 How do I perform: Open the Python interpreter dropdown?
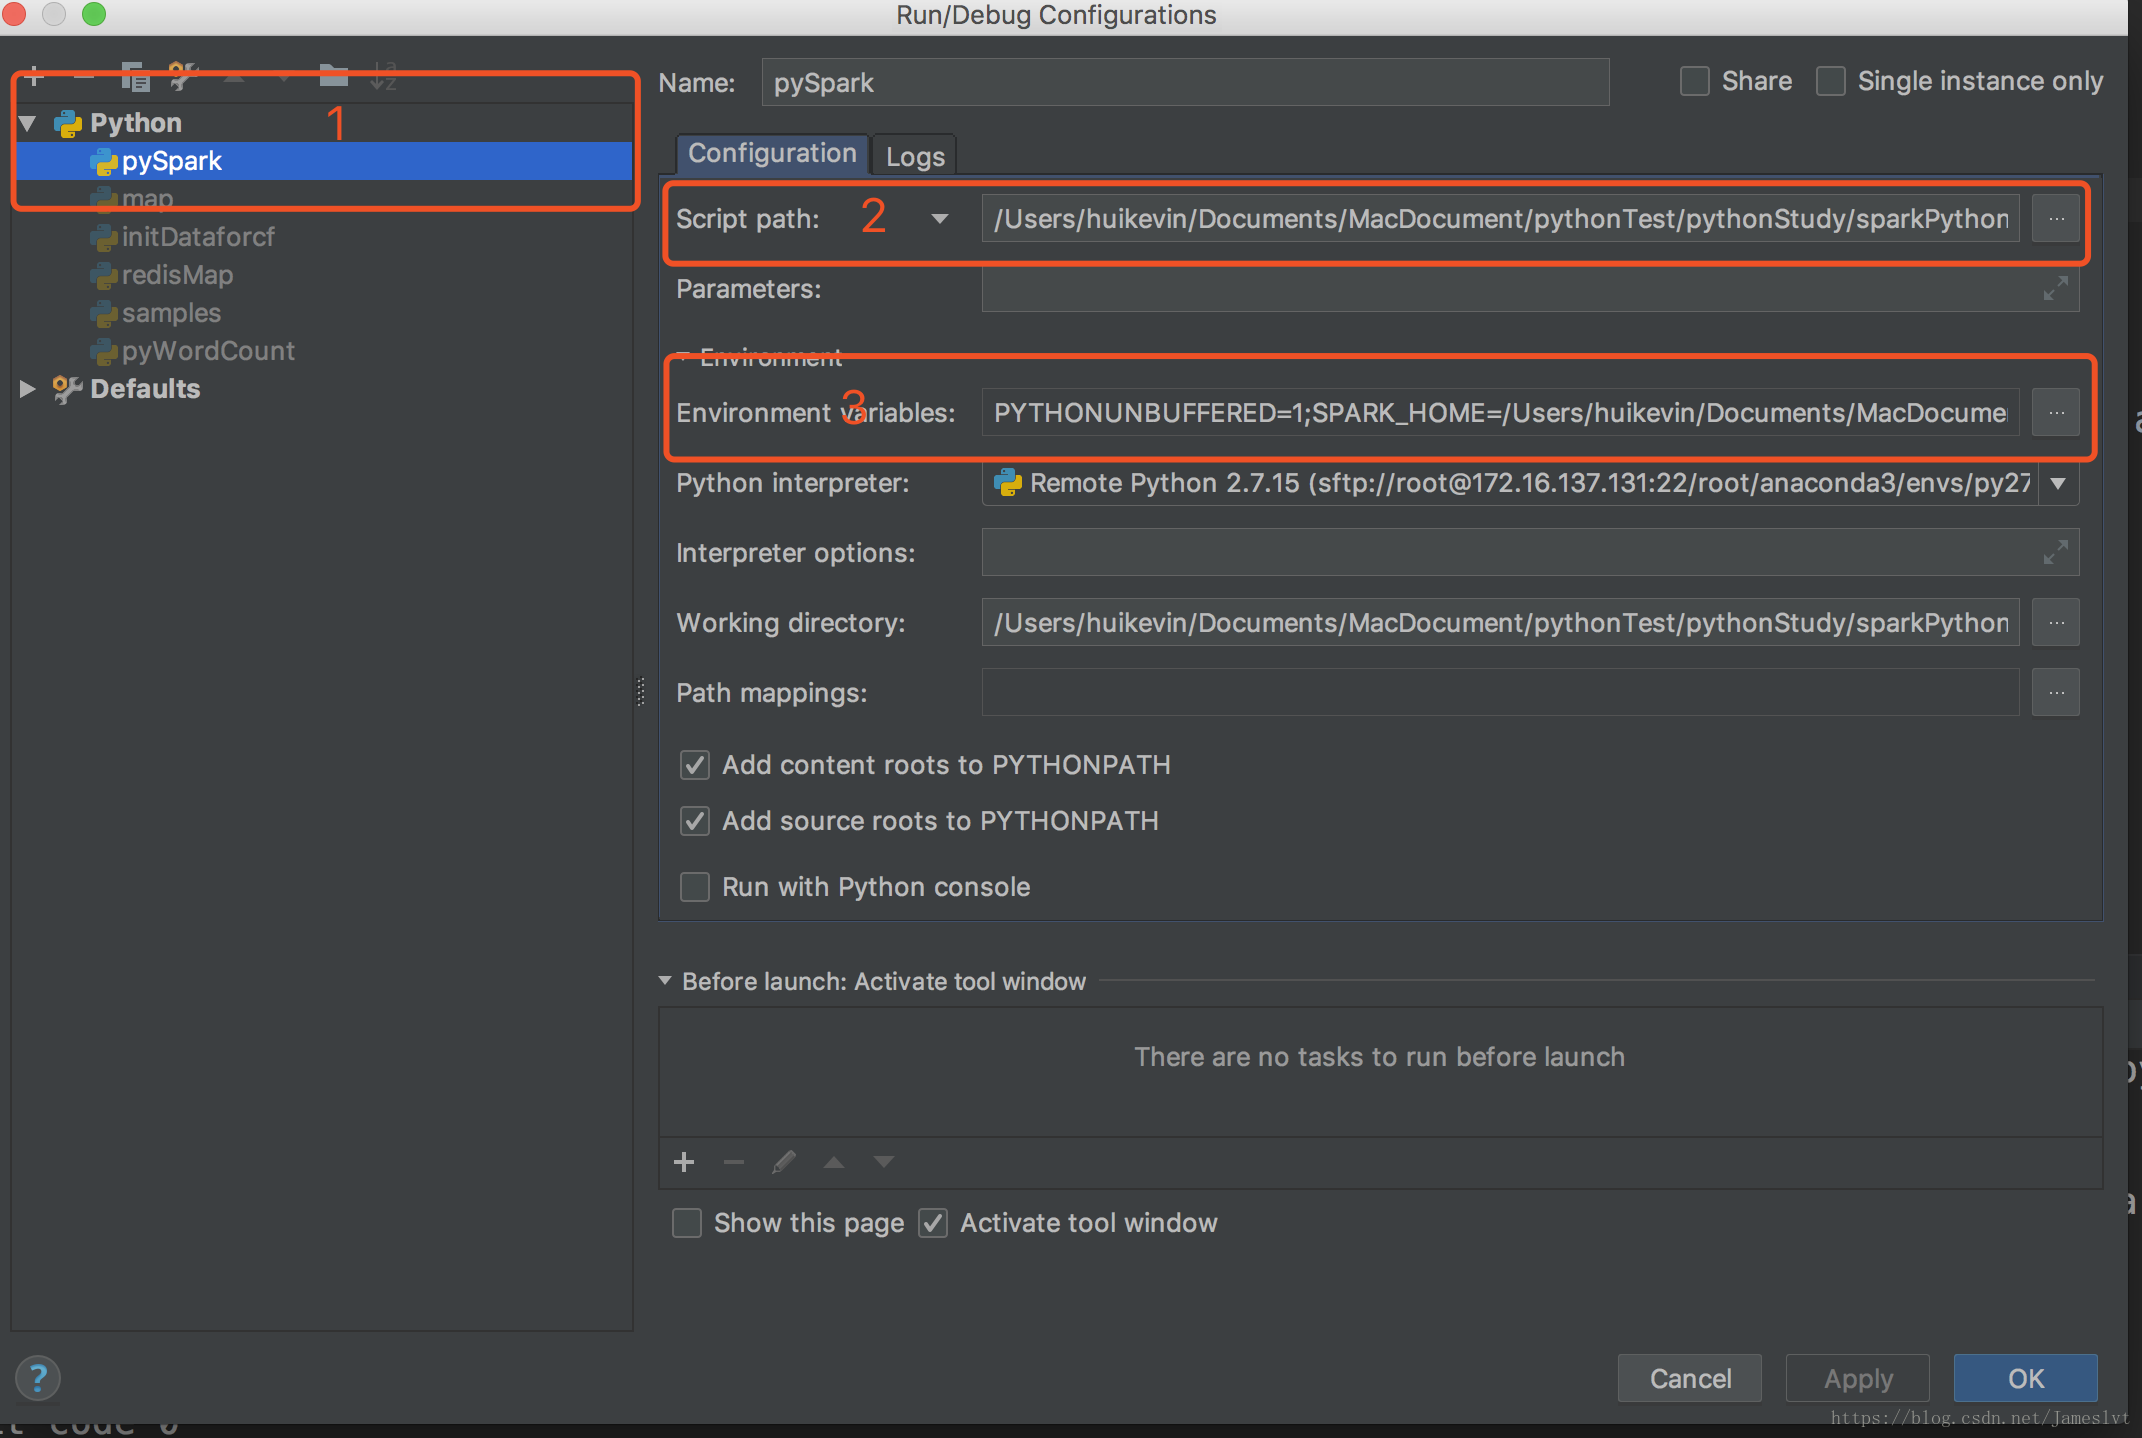coord(2058,483)
